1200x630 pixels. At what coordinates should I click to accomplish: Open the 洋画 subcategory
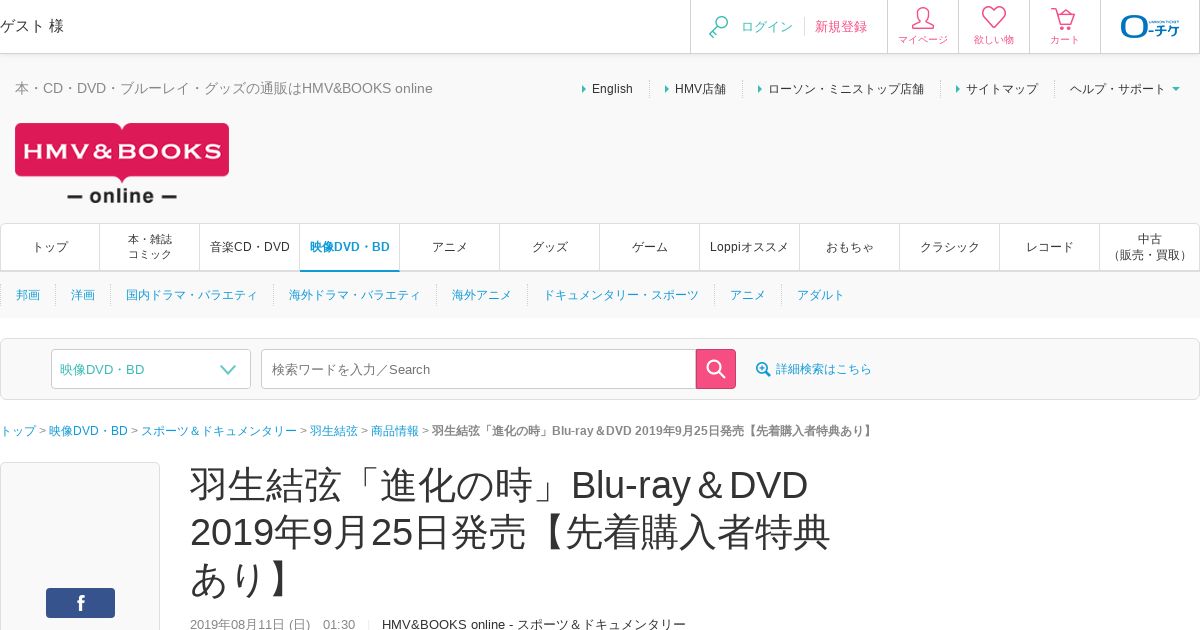[83, 295]
